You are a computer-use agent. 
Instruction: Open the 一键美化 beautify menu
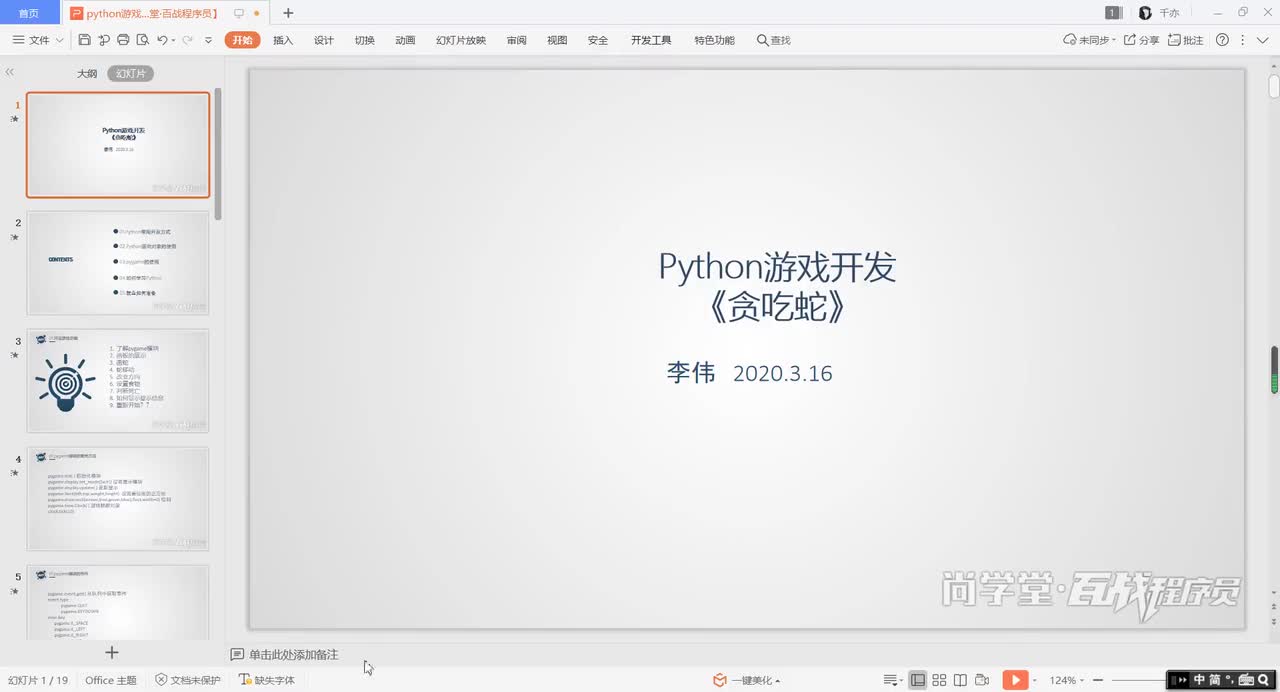pyautogui.click(x=746, y=680)
